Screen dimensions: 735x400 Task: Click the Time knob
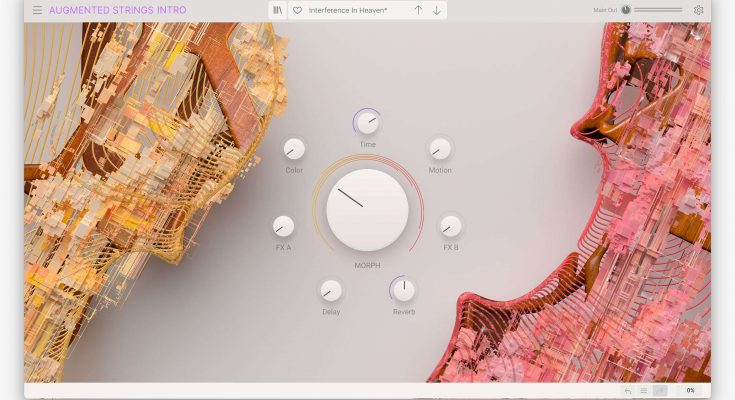(x=367, y=123)
